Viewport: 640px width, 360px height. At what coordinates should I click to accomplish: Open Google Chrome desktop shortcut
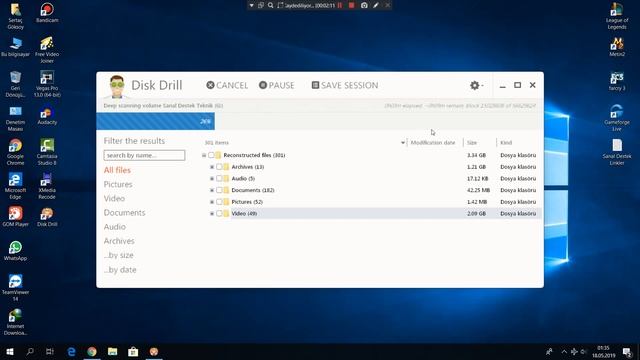16,152
